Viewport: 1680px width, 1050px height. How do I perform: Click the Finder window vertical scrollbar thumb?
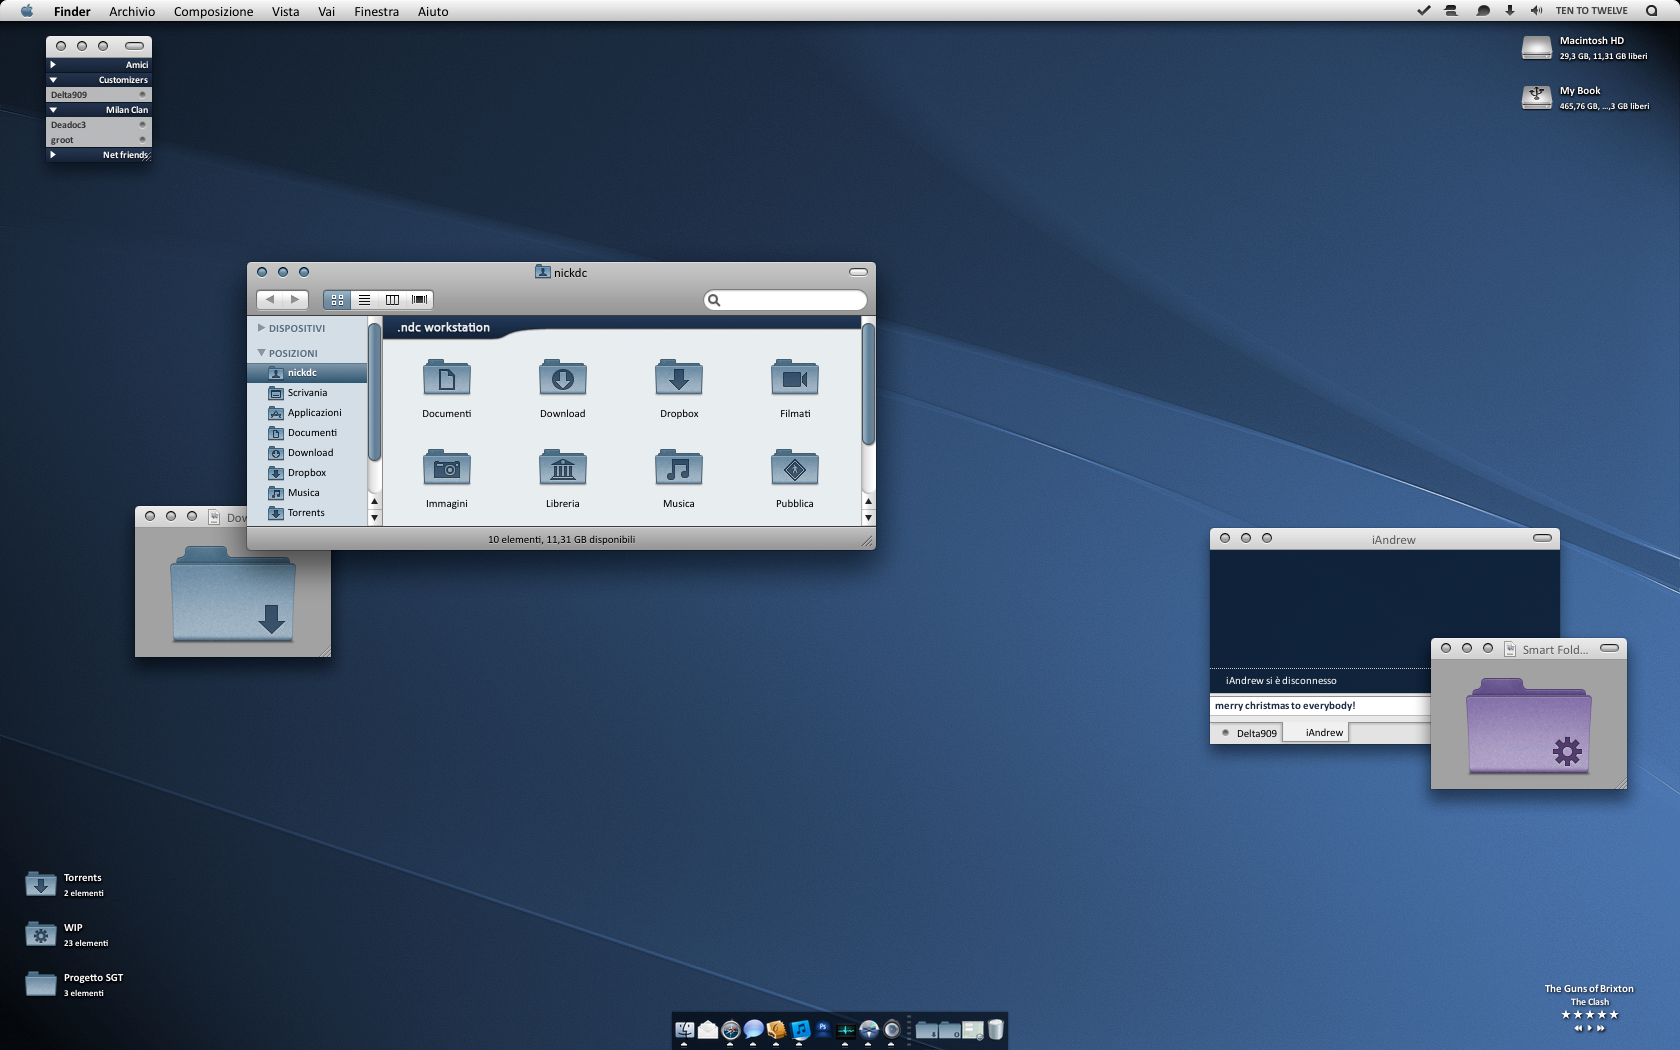tap(868, 383)
